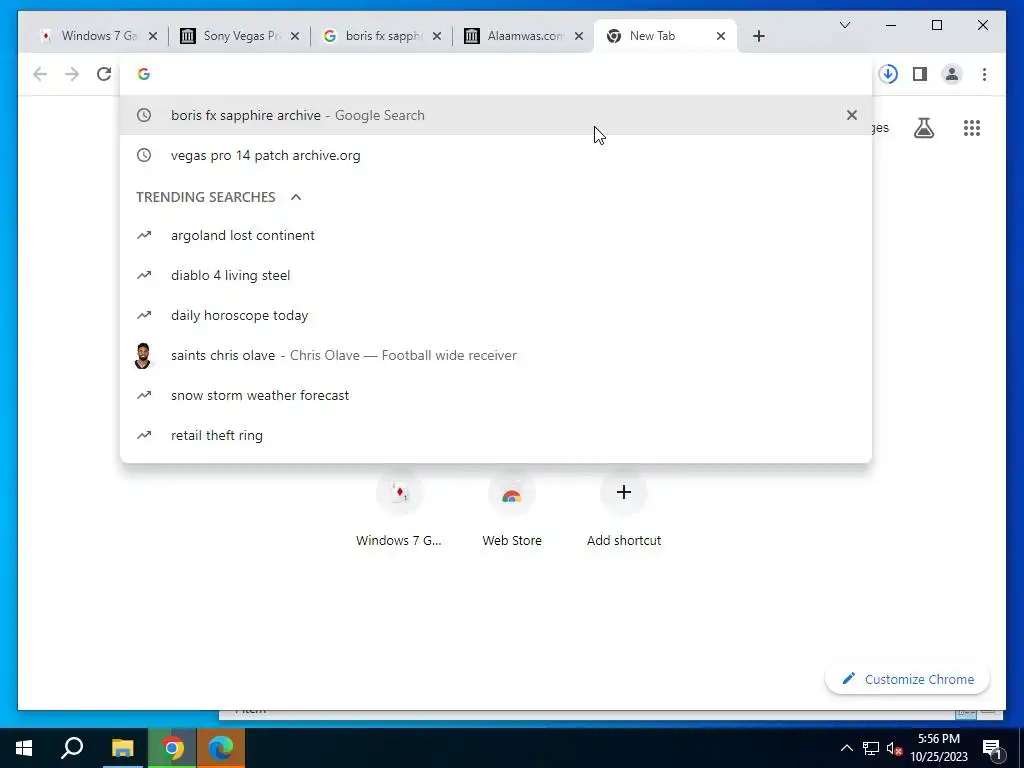The height and width of the screenshot is (768, 1024).
Task: Open the muted volume tray icon
Action: tap(895, 748)
